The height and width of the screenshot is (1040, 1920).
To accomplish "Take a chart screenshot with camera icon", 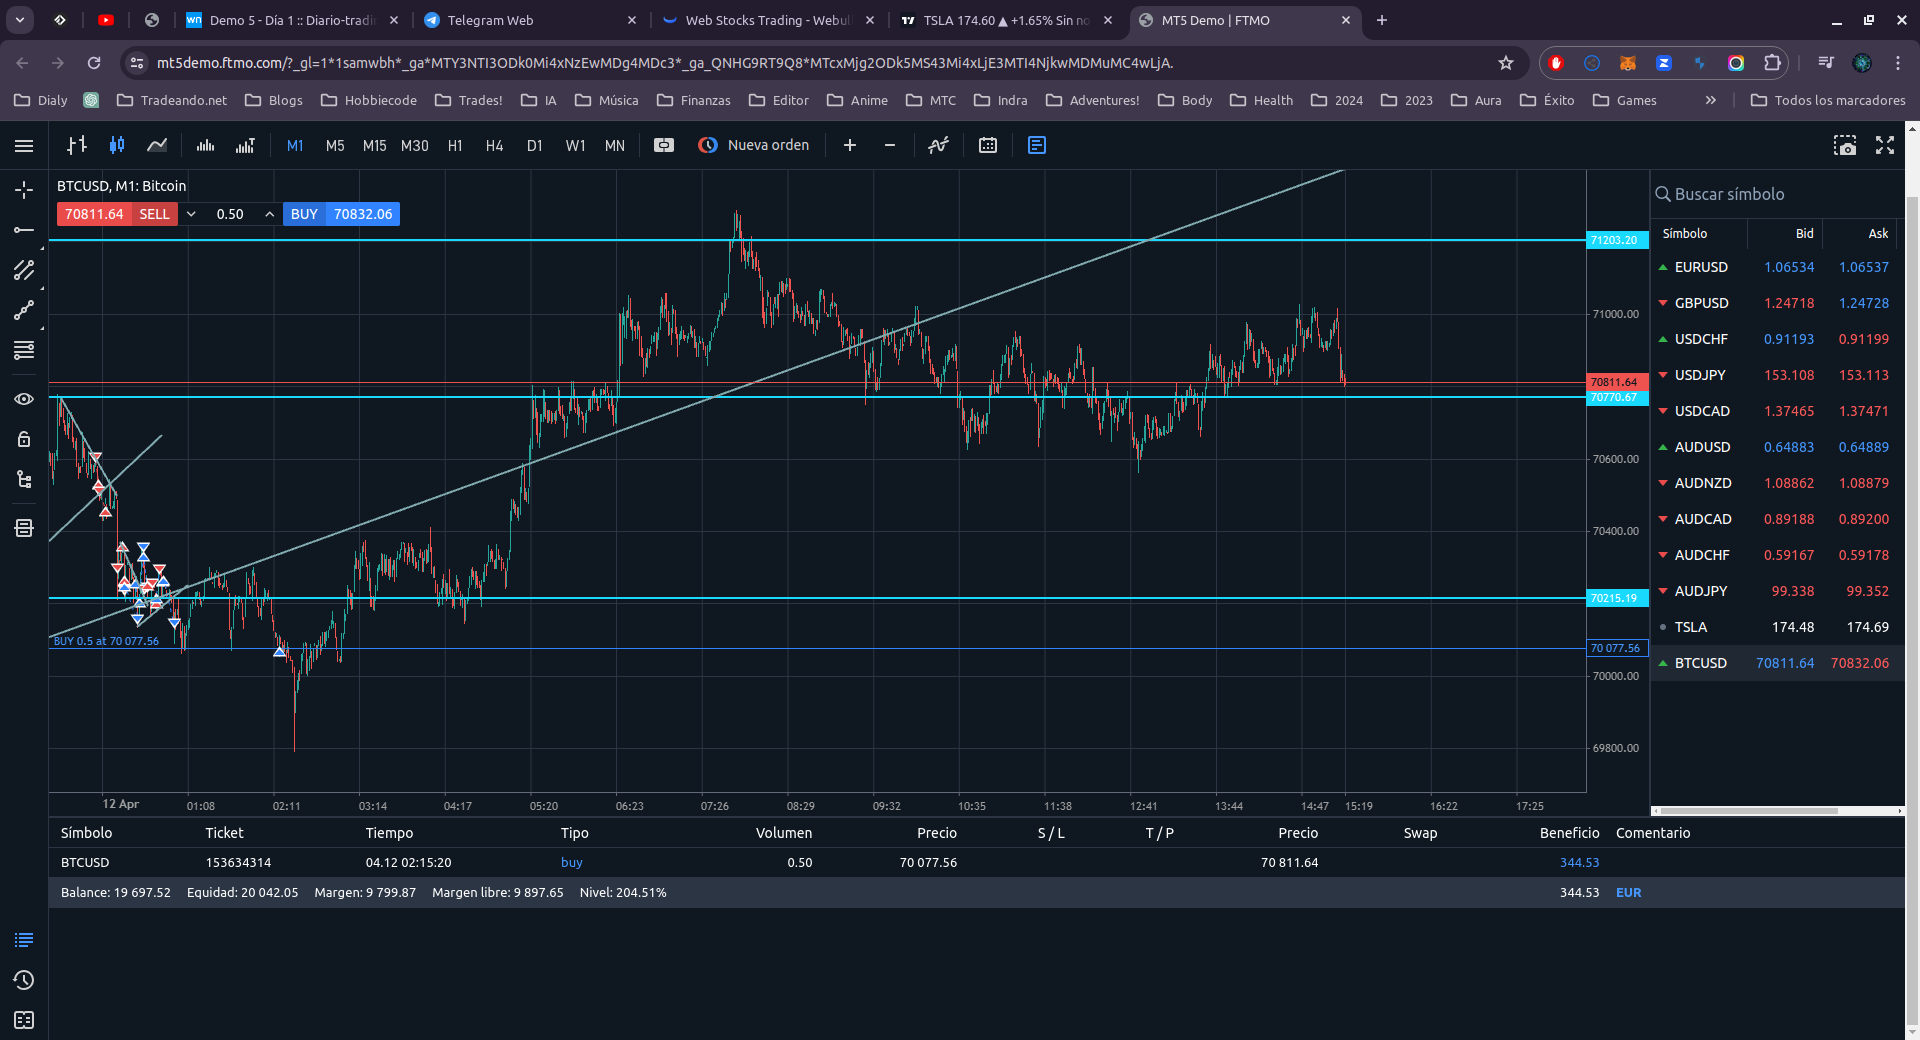I will (x=1844, y=145).
